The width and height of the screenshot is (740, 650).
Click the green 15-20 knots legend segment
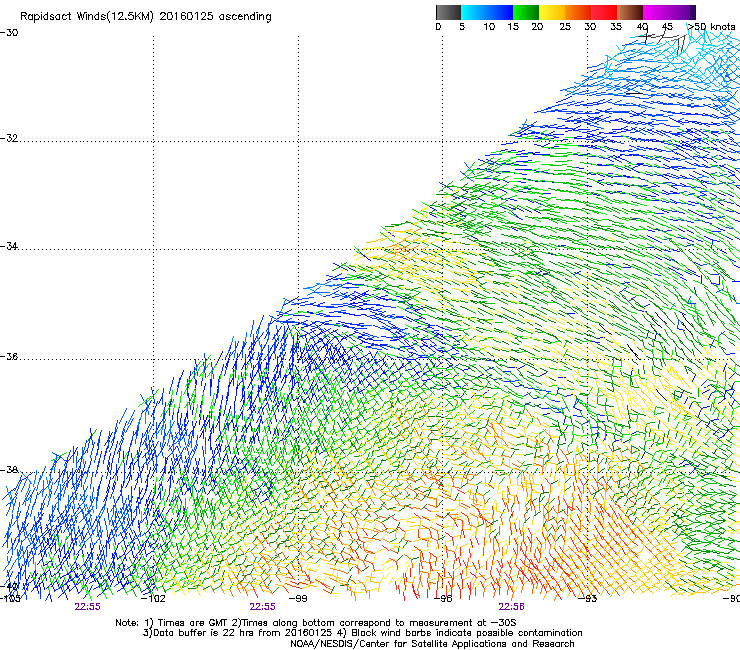[x=526, y=12]
